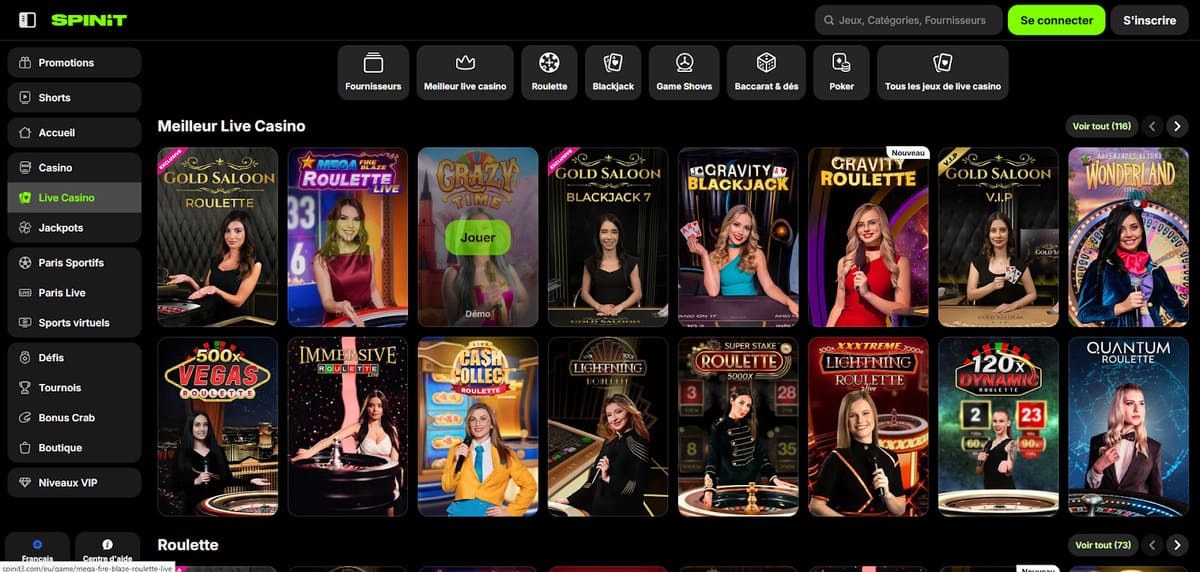Choose the Français language button
This screenshot has height=572, width=1200.
pyautogui.click(x=38, y=550)
